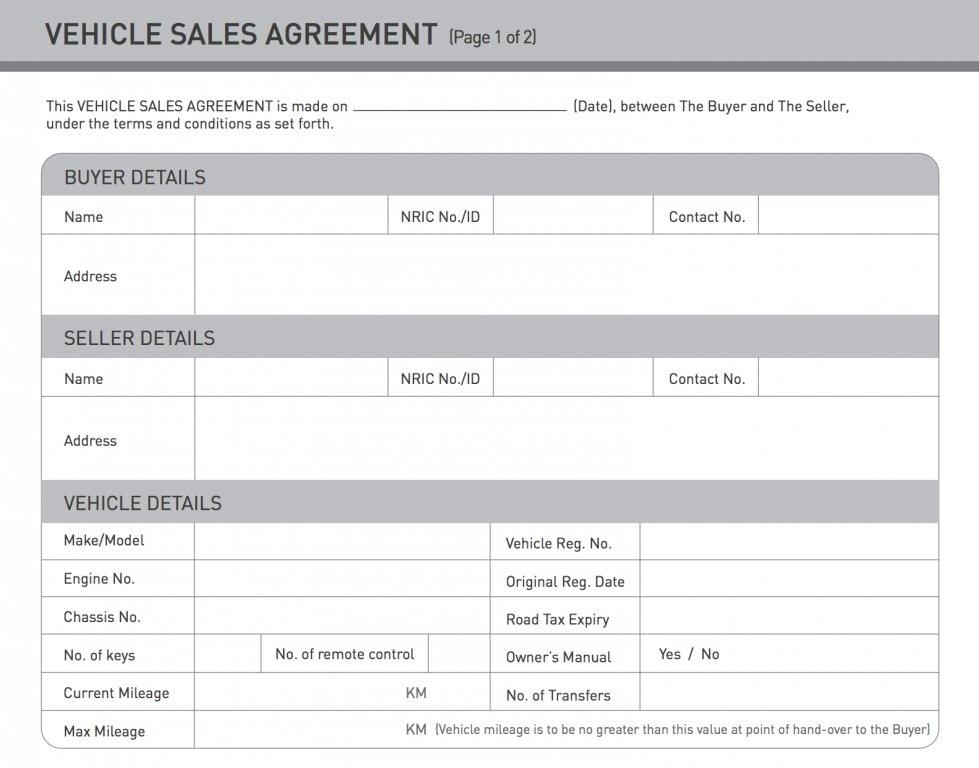Click the Buyer Name field

click(291, 216)
